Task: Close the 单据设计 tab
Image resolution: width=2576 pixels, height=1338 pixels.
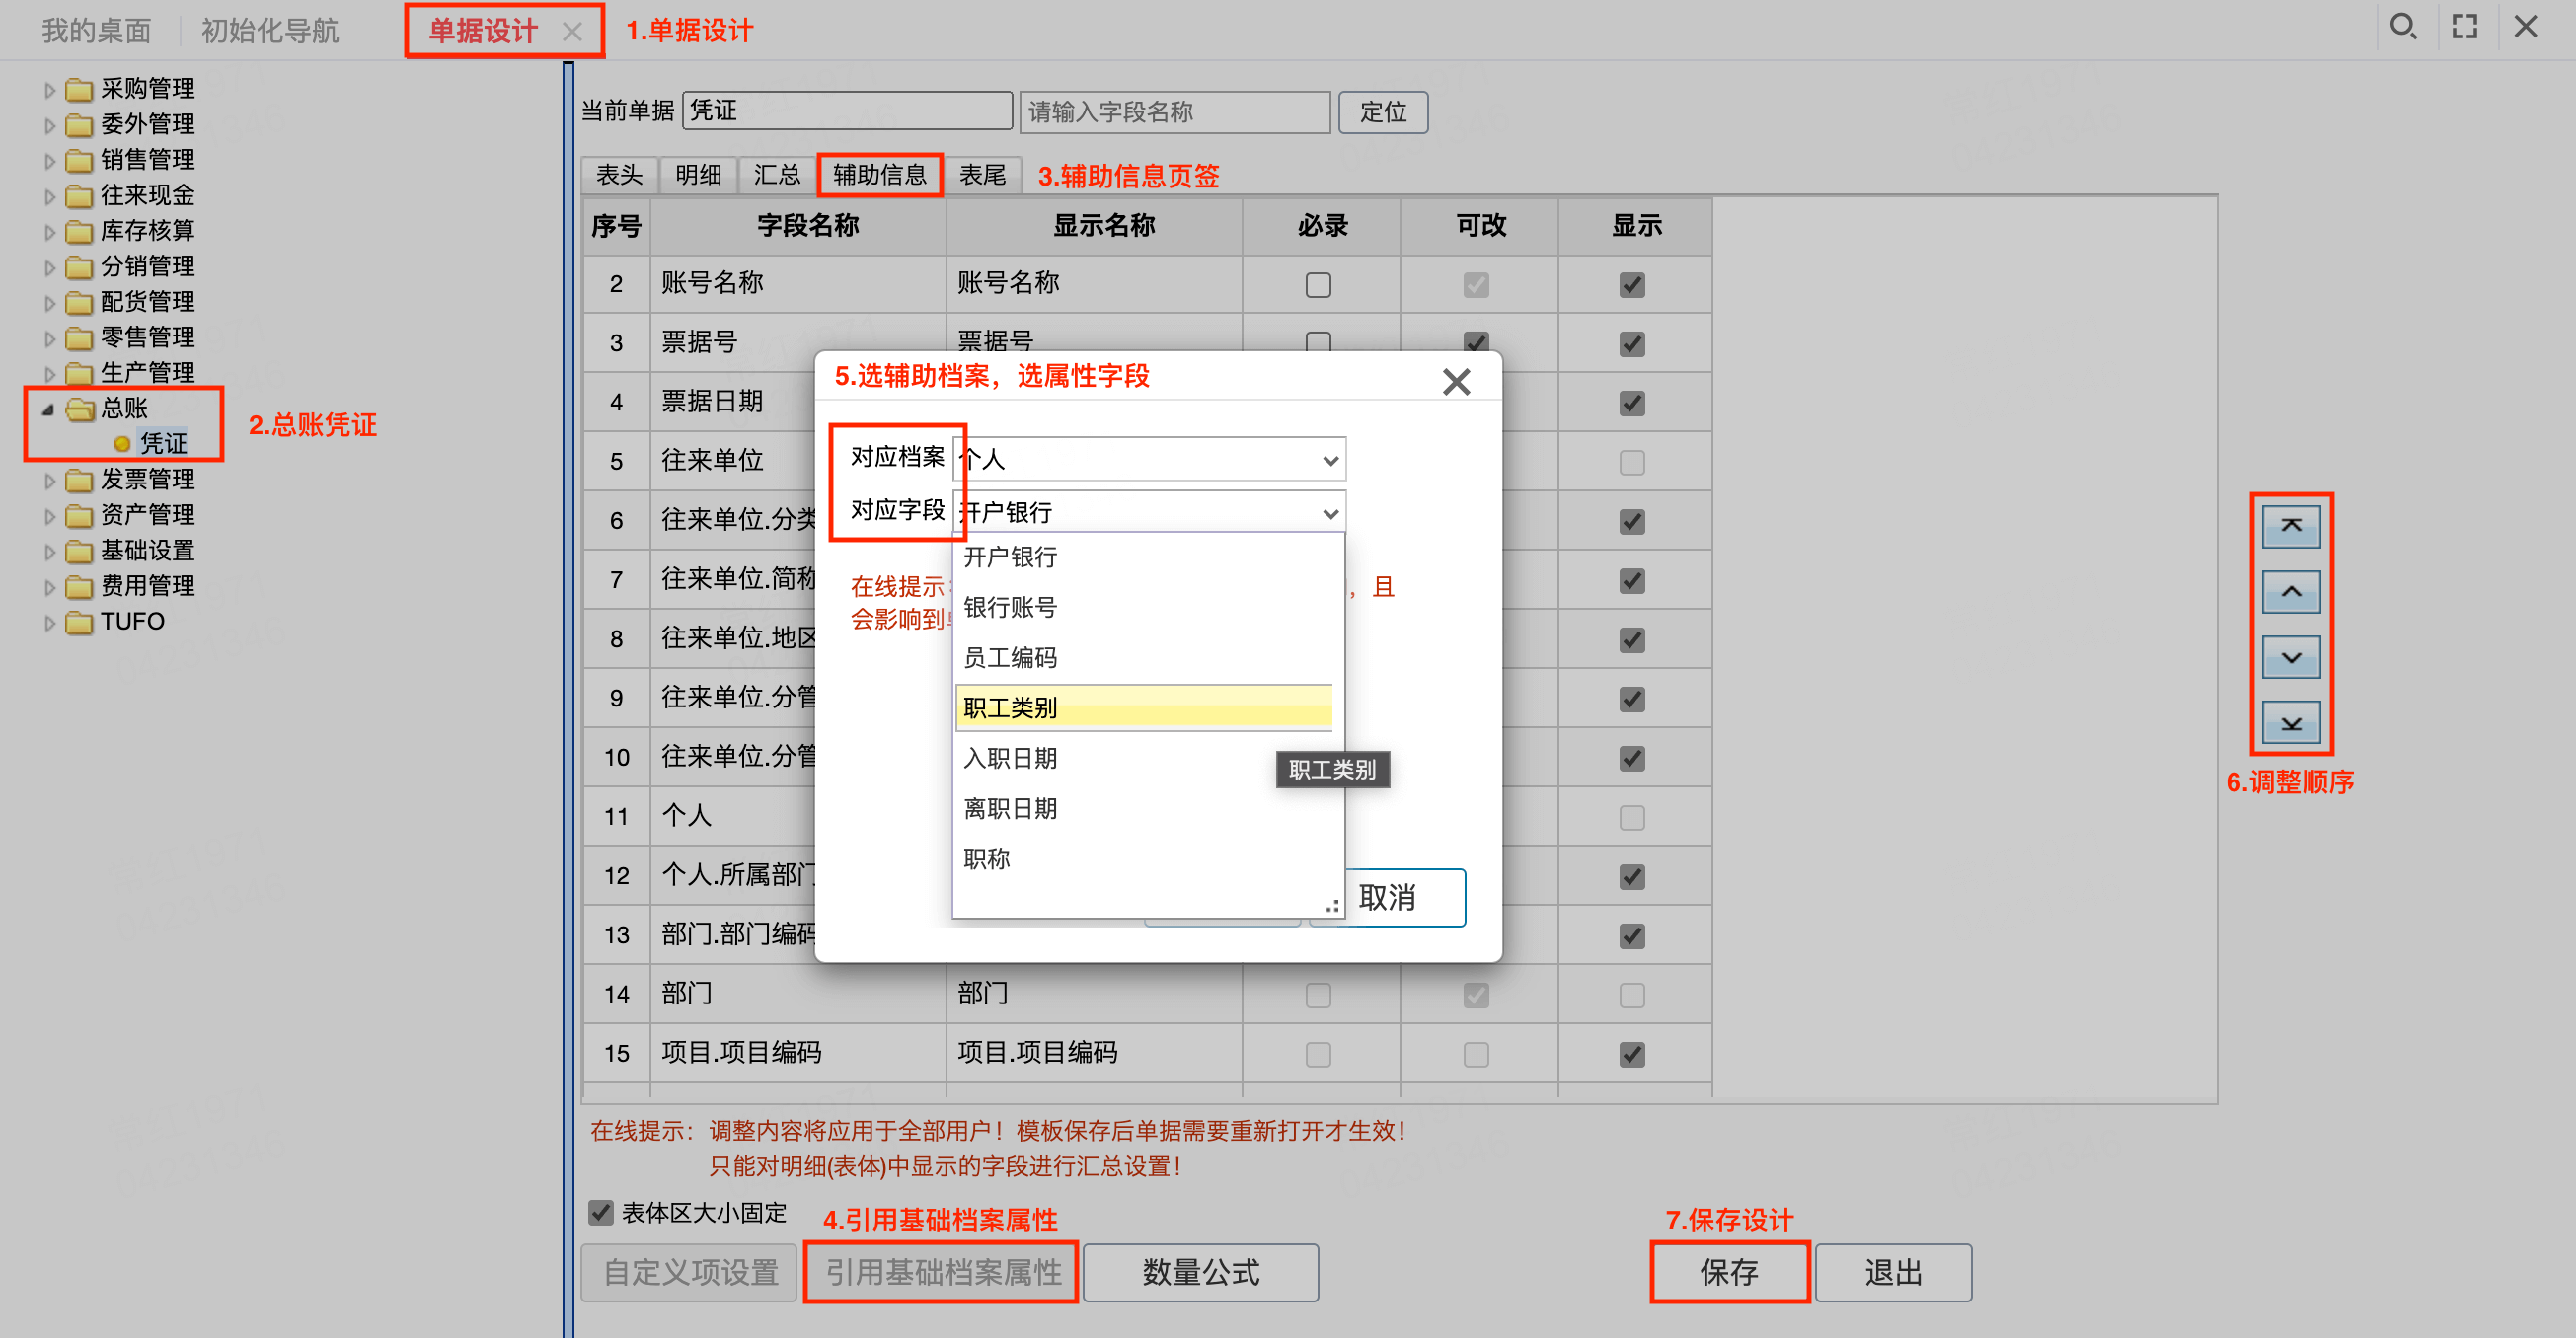Action: pos(572,32)
